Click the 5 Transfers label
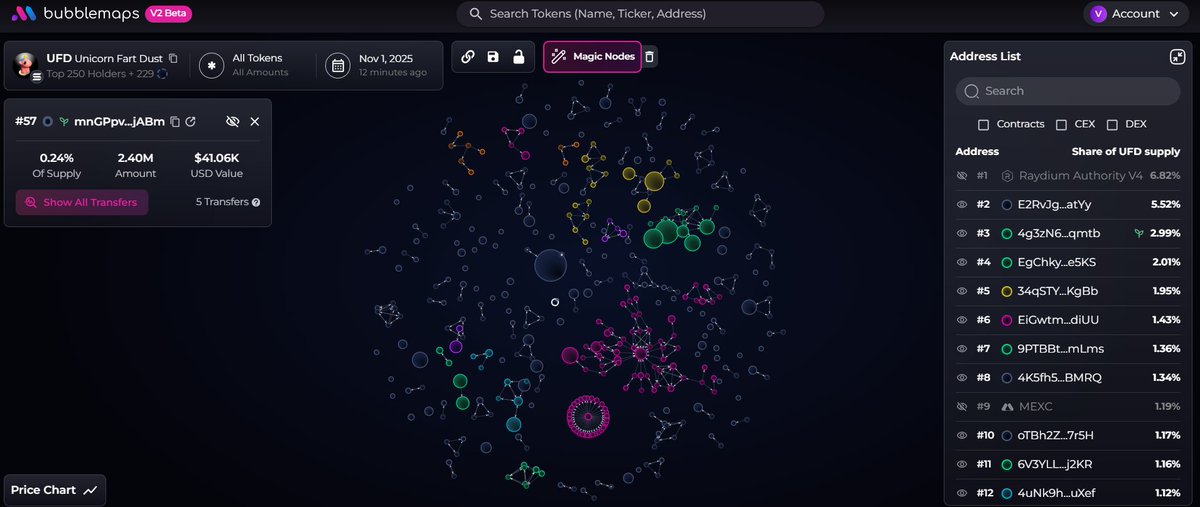 coord(222,202)
